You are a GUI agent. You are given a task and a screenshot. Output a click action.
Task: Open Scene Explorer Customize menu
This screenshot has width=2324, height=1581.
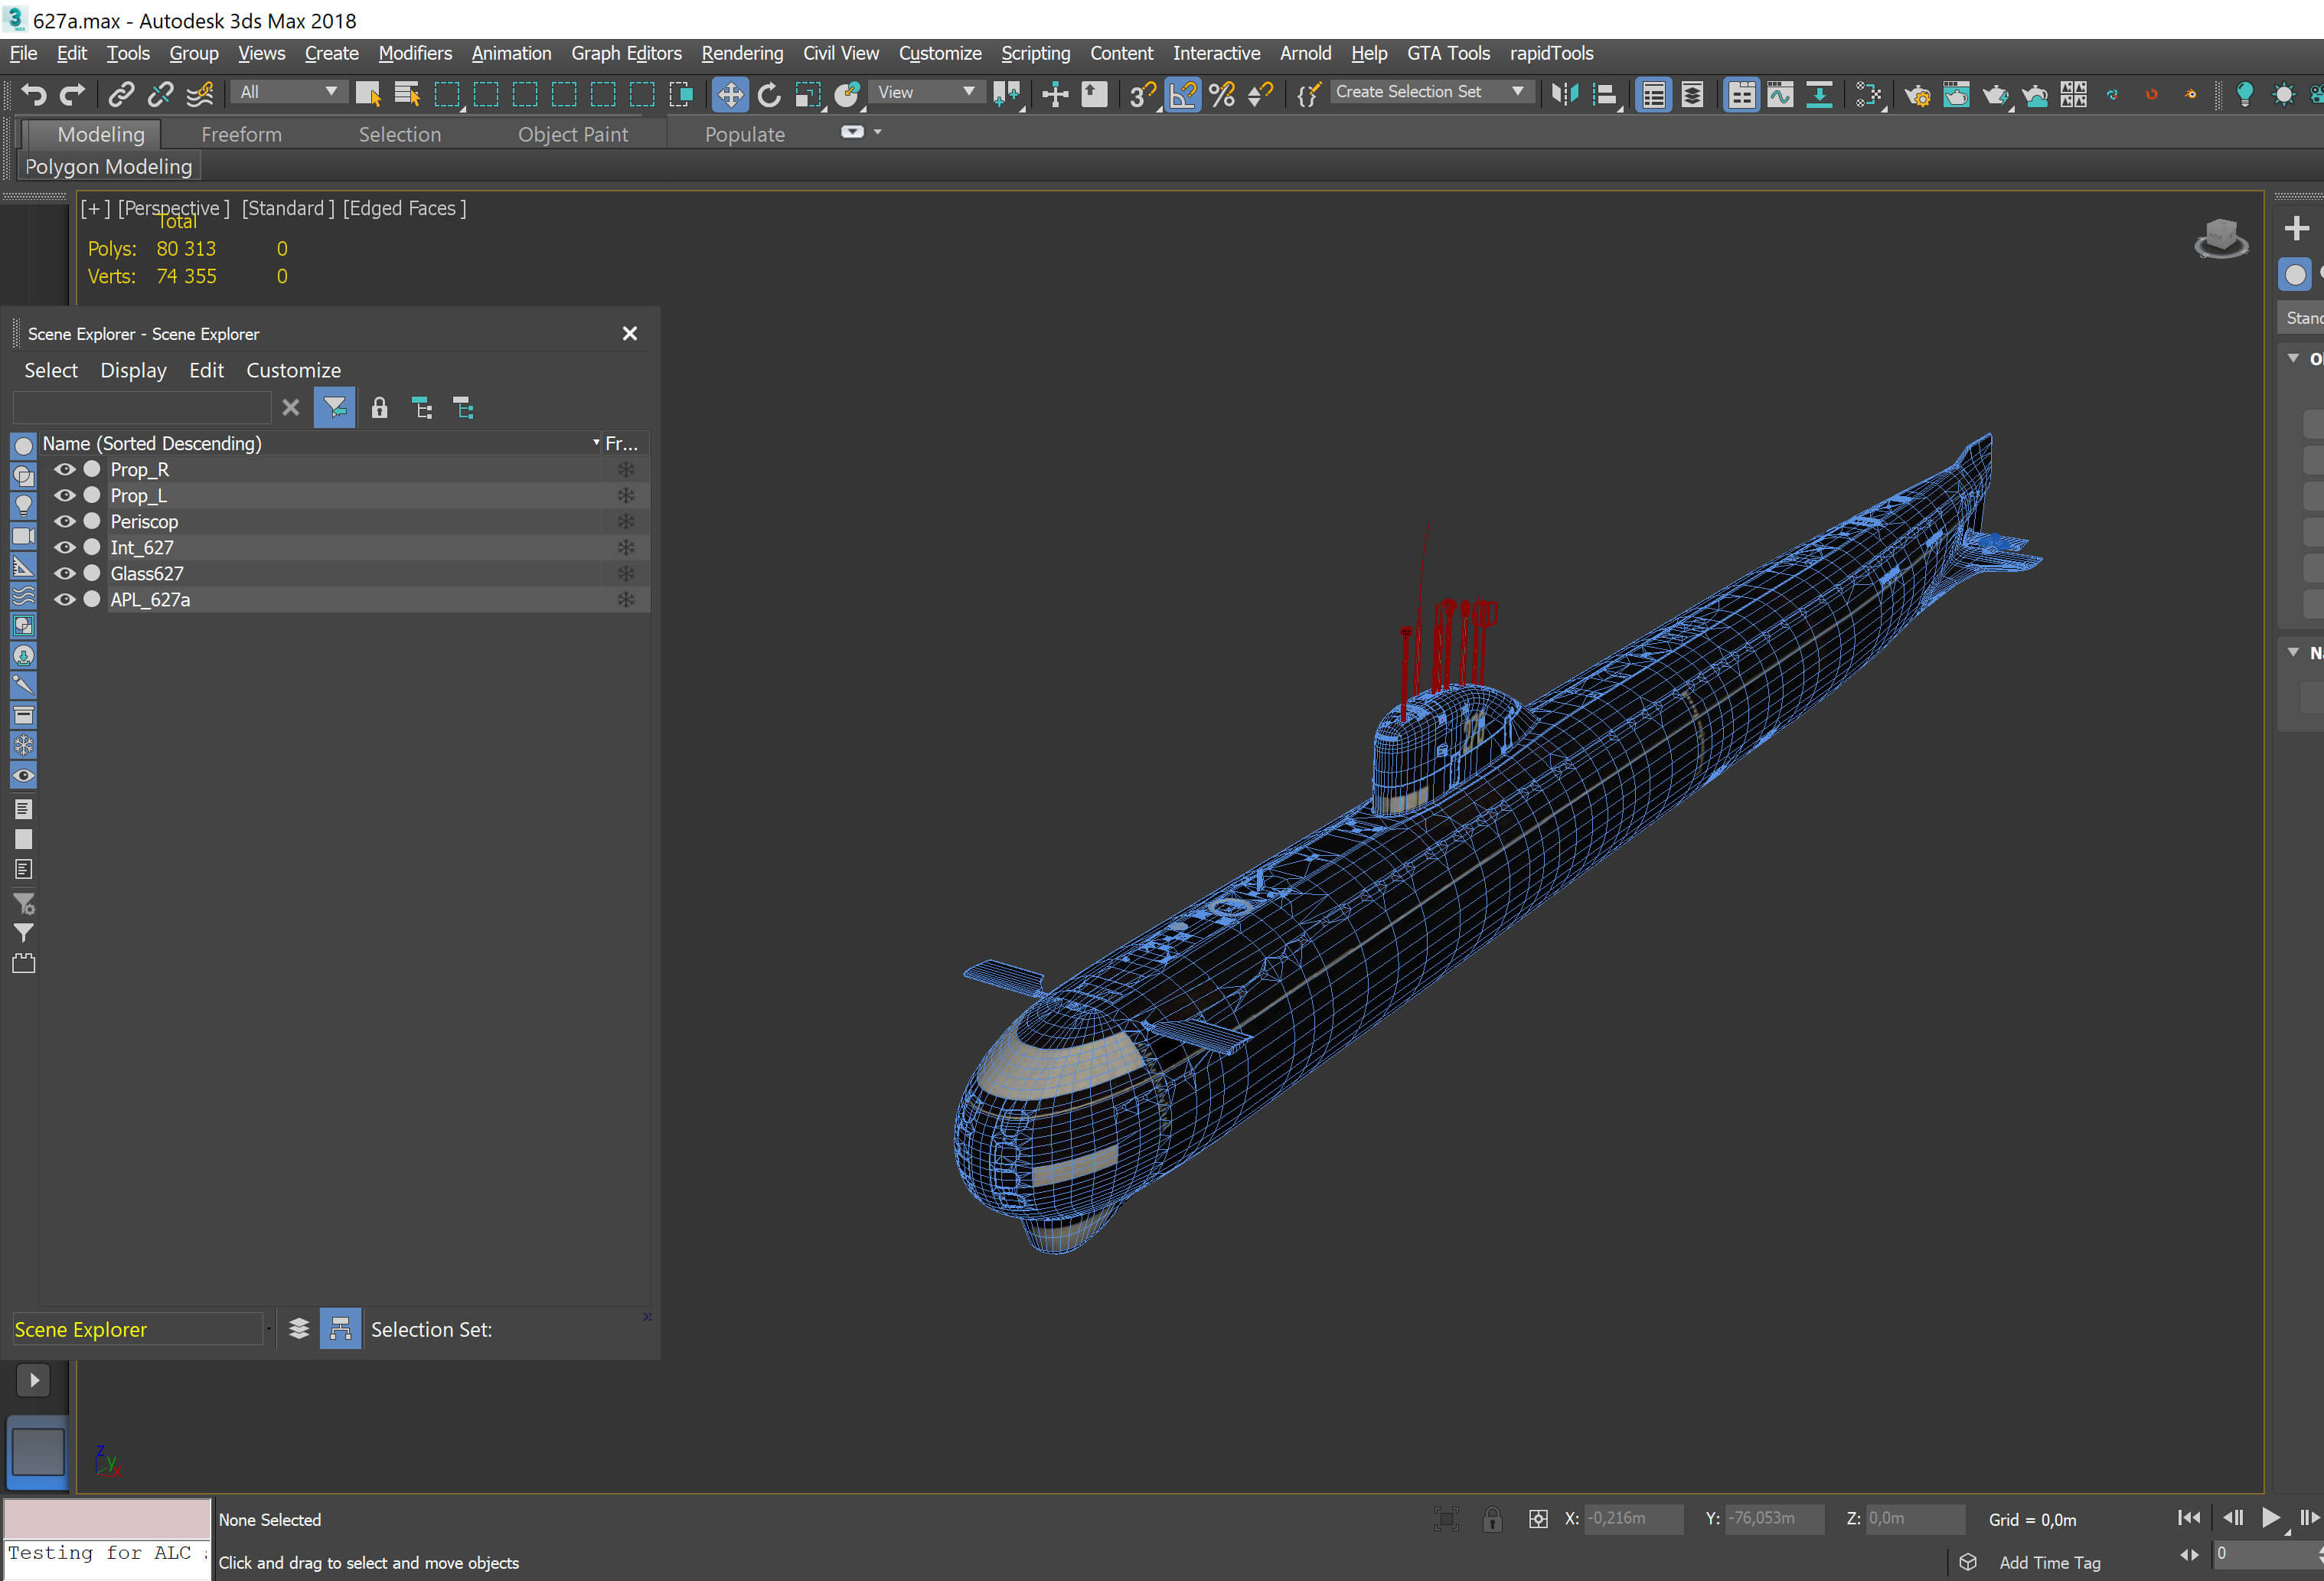point(293,370)
